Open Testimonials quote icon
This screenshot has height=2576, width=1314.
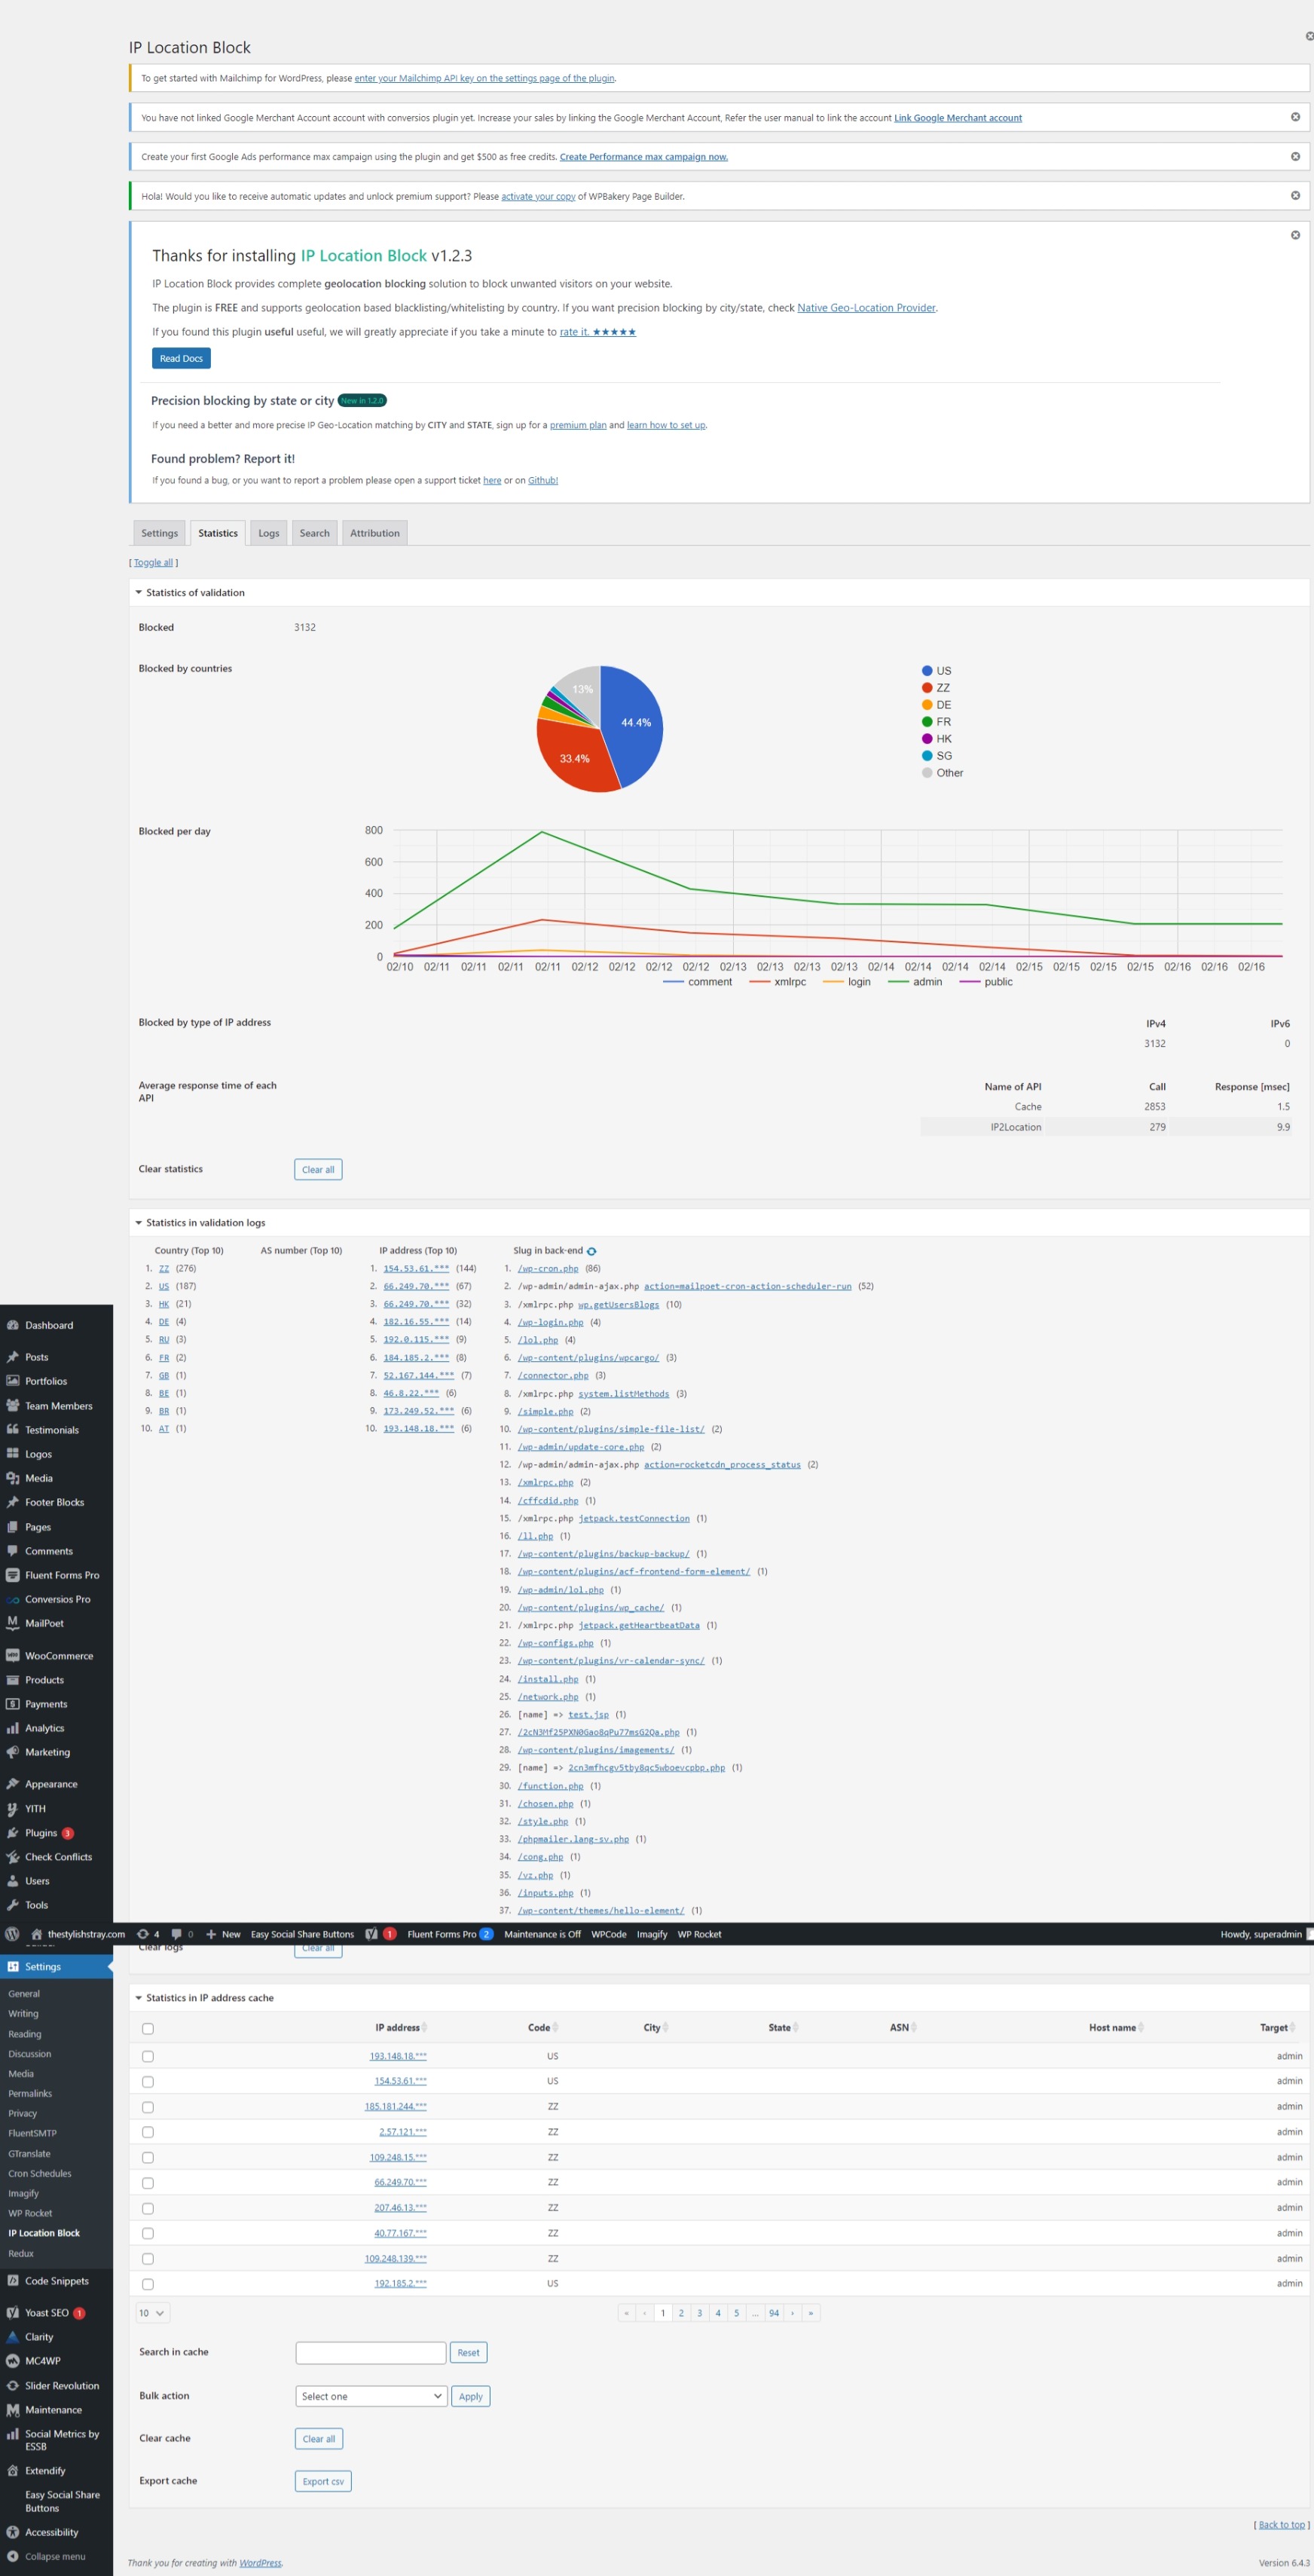13,1429
